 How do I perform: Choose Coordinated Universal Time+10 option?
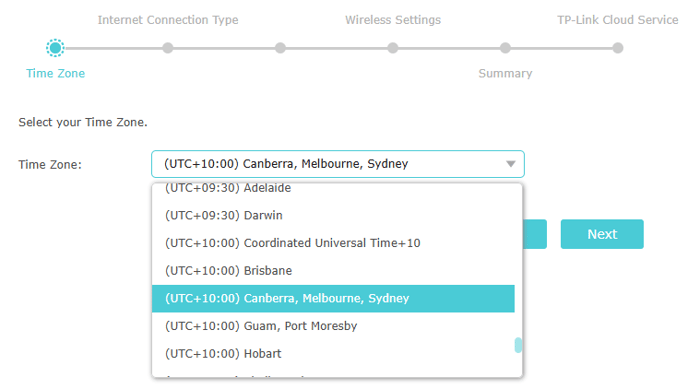point(333,243)
